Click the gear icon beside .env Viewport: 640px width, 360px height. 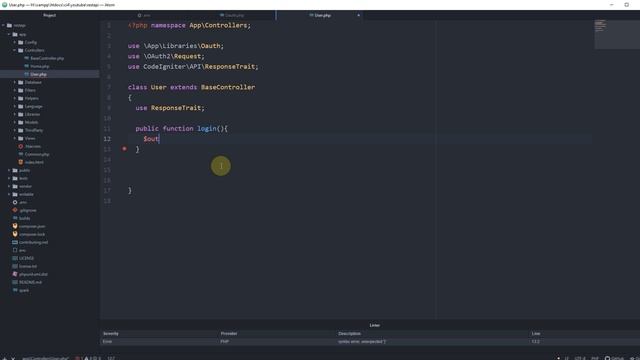pyautogui.click(x=15, y=202)
